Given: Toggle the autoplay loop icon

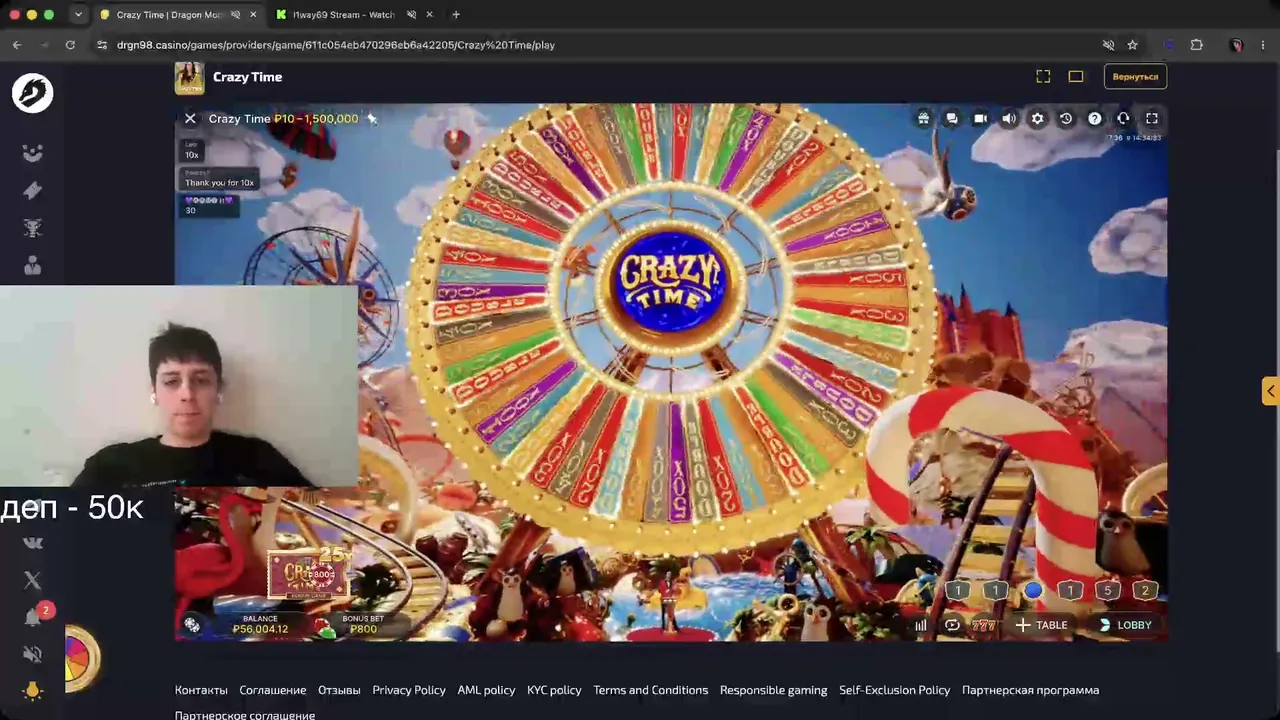Looking at the screenshot, I should coord(952,626).
